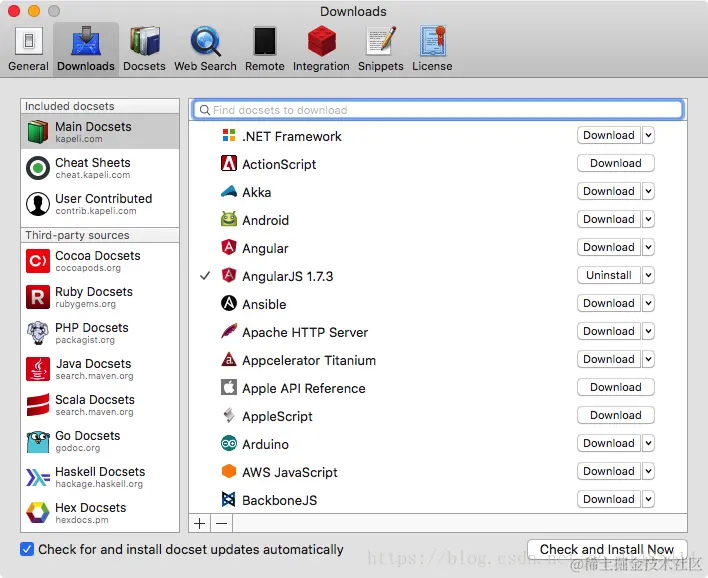Select Go Docsets source
Image resolution: width=708 pixels, height=578 pixels.
(100, 441)
